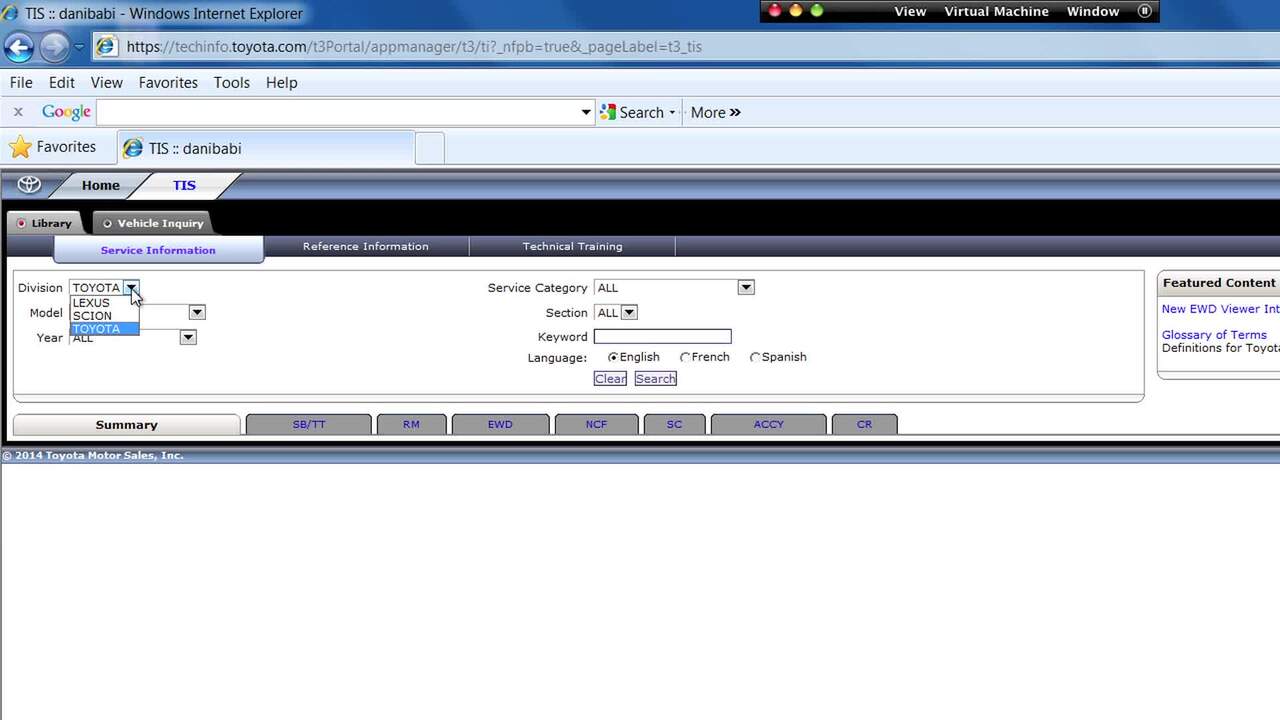Select the TIS portal tab

(184, 185)
